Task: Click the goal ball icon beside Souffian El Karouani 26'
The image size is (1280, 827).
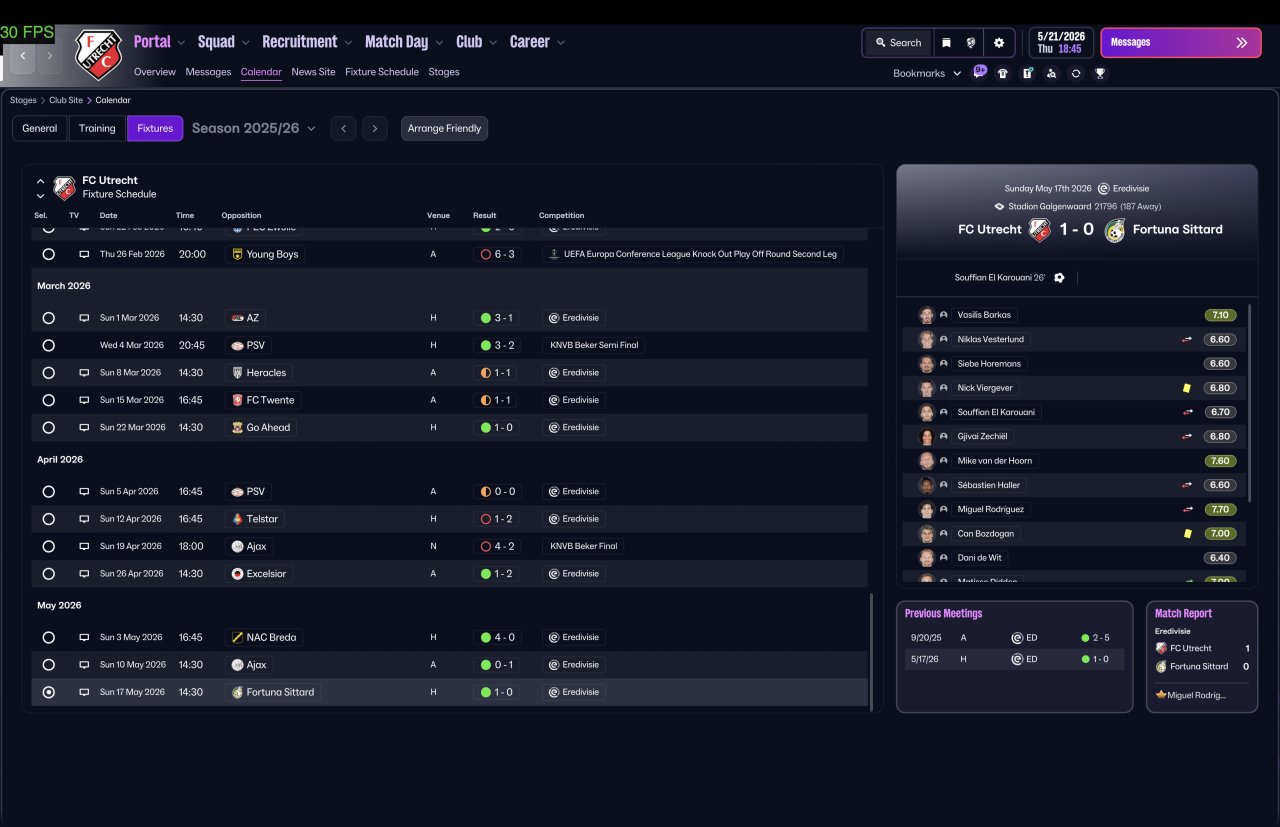Action: pyautogui.click(x=1059, y=278)
